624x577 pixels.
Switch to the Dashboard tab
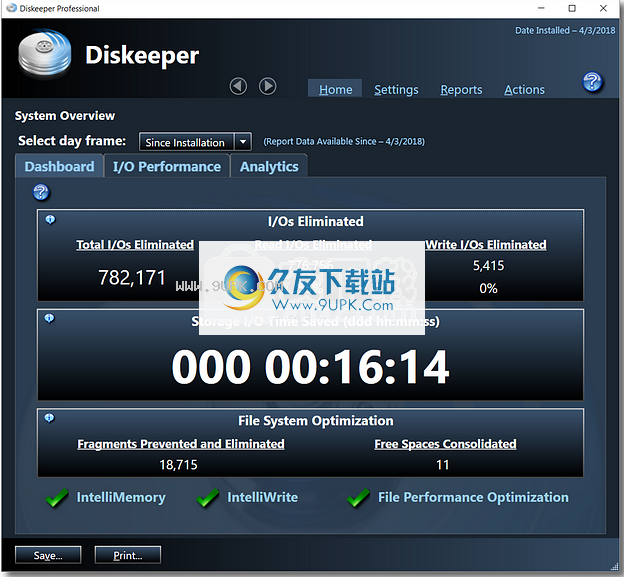(59, 166)
